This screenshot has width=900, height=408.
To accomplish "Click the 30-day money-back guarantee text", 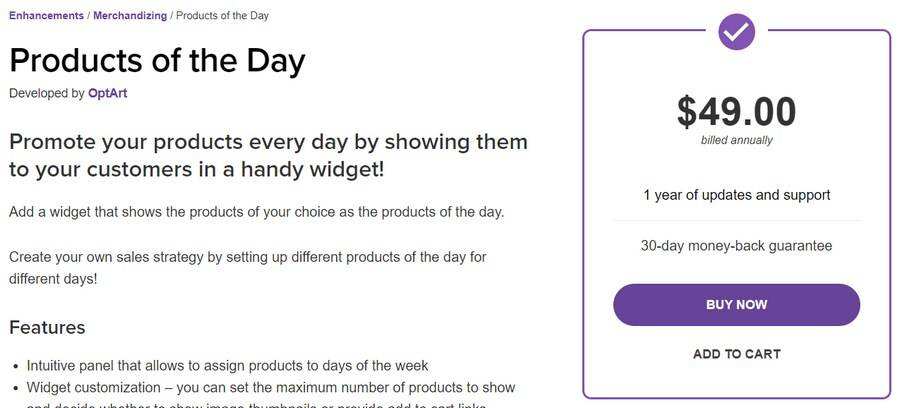I will click(x=736, y=245).
